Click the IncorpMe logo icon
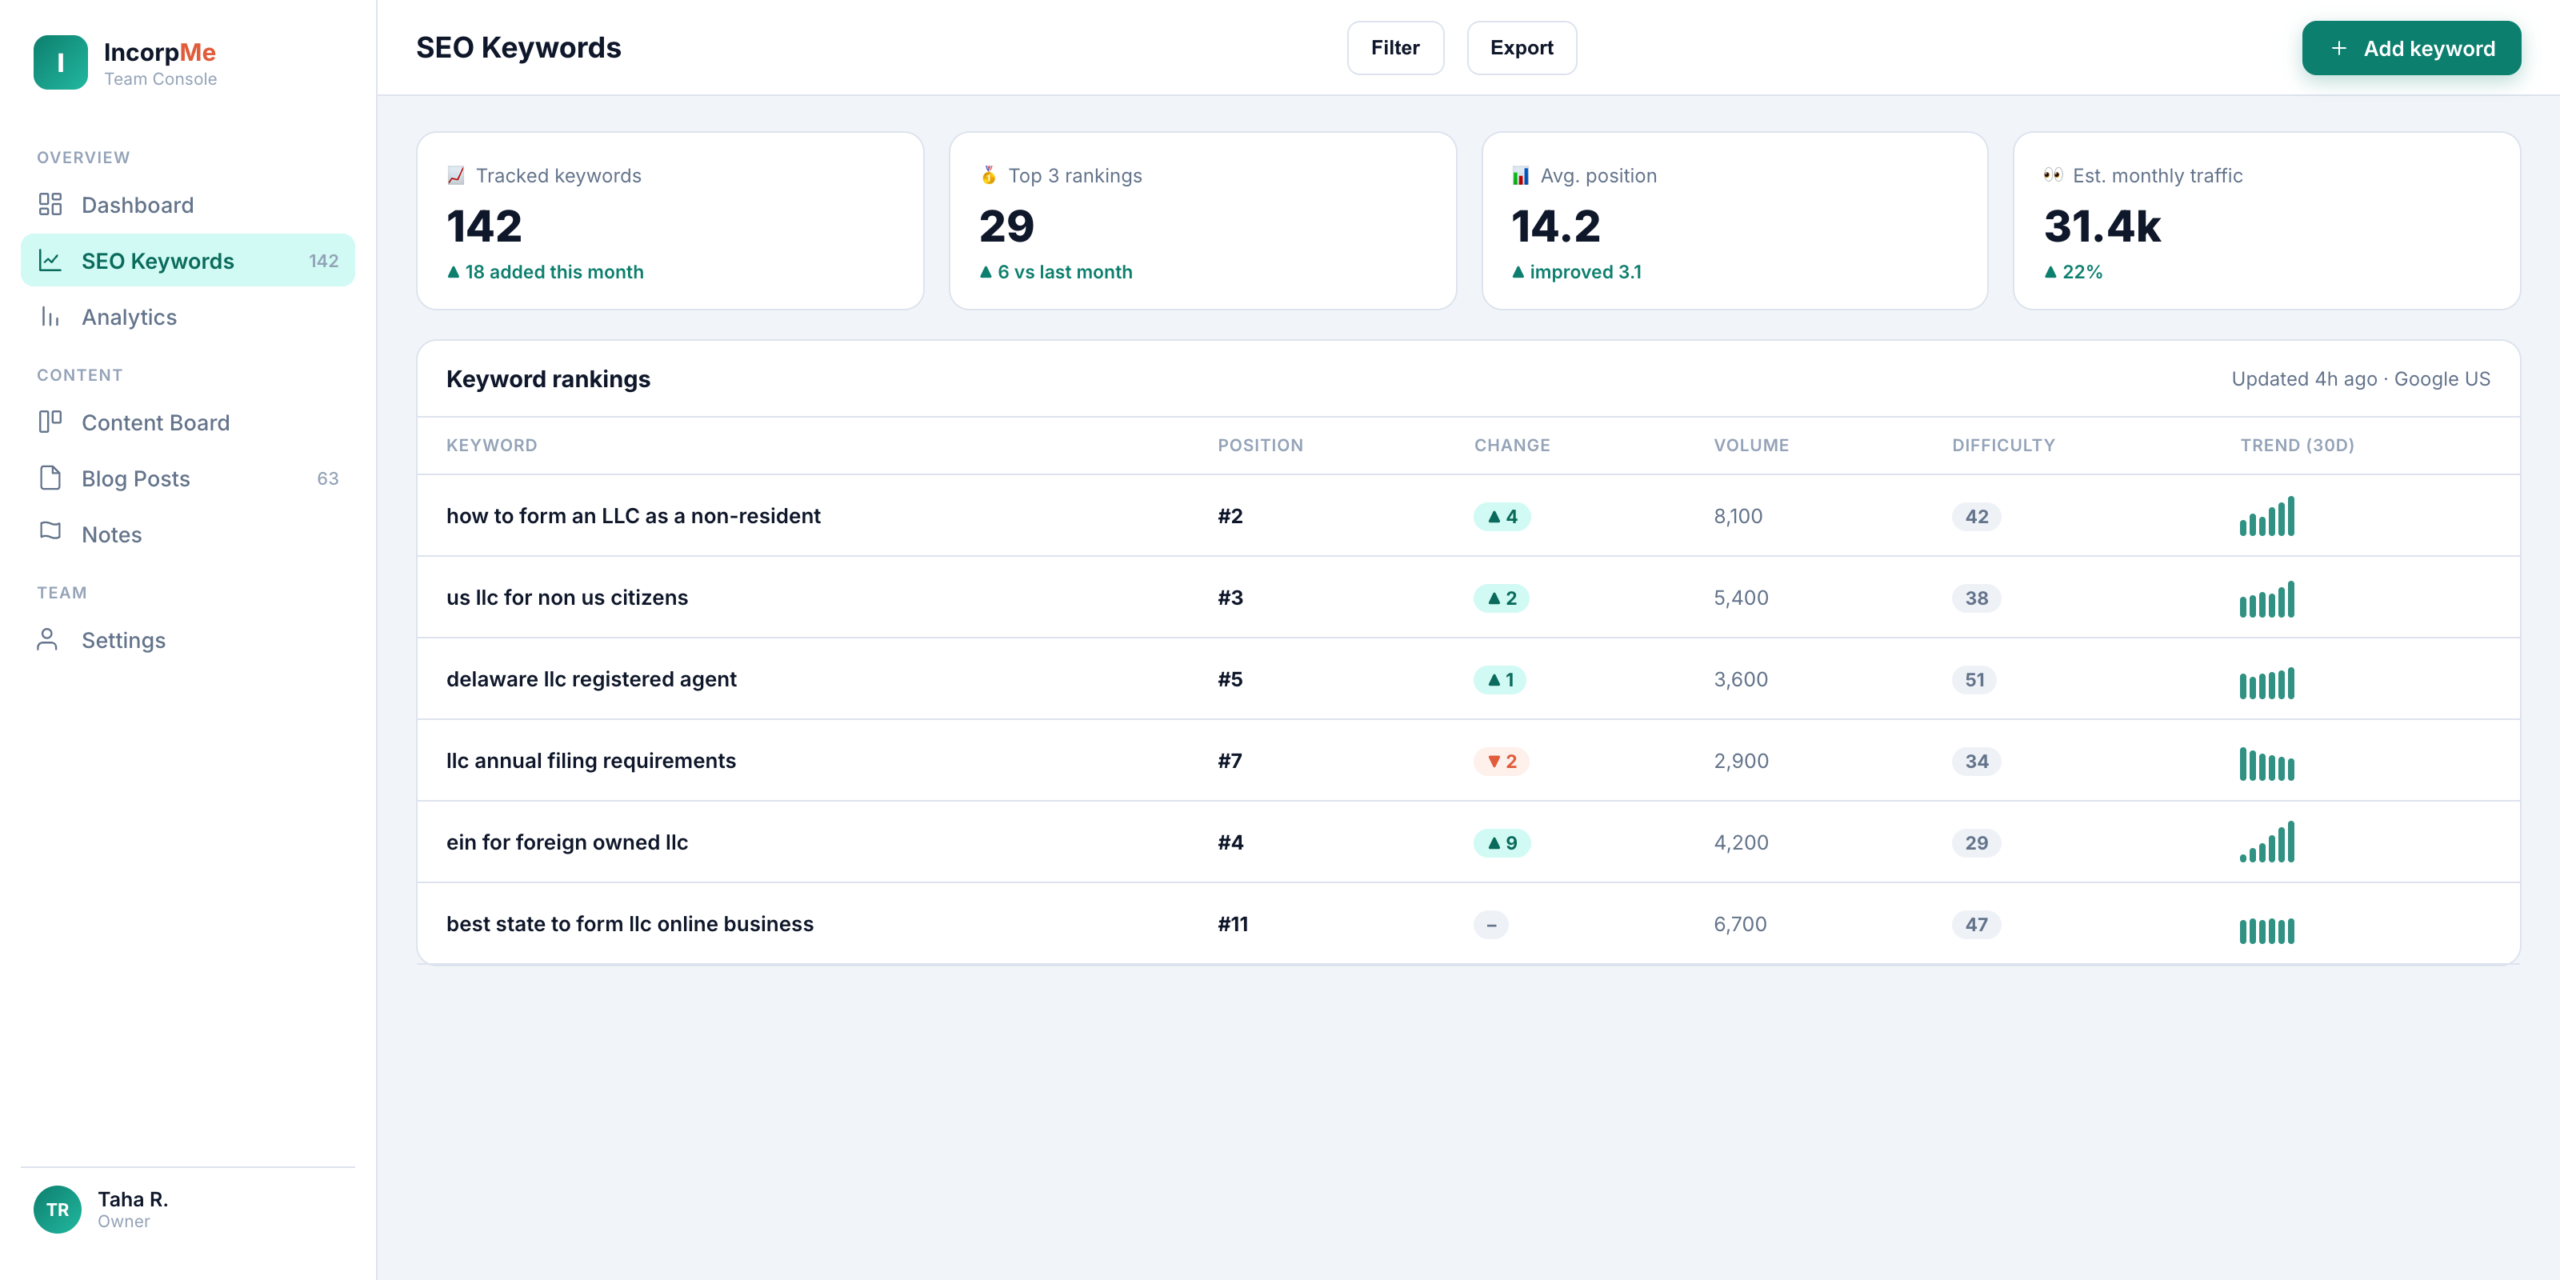 (60, 63)
